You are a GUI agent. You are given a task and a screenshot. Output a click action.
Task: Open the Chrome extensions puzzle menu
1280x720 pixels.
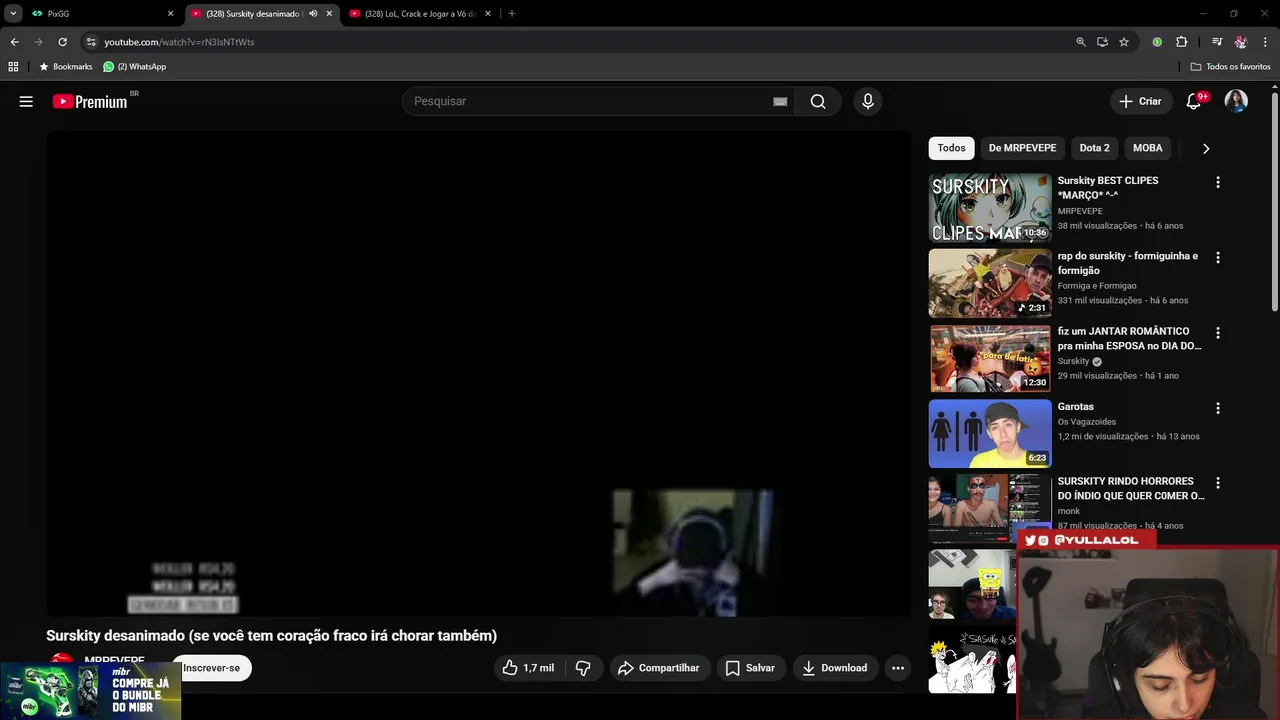click(1182, 42)
